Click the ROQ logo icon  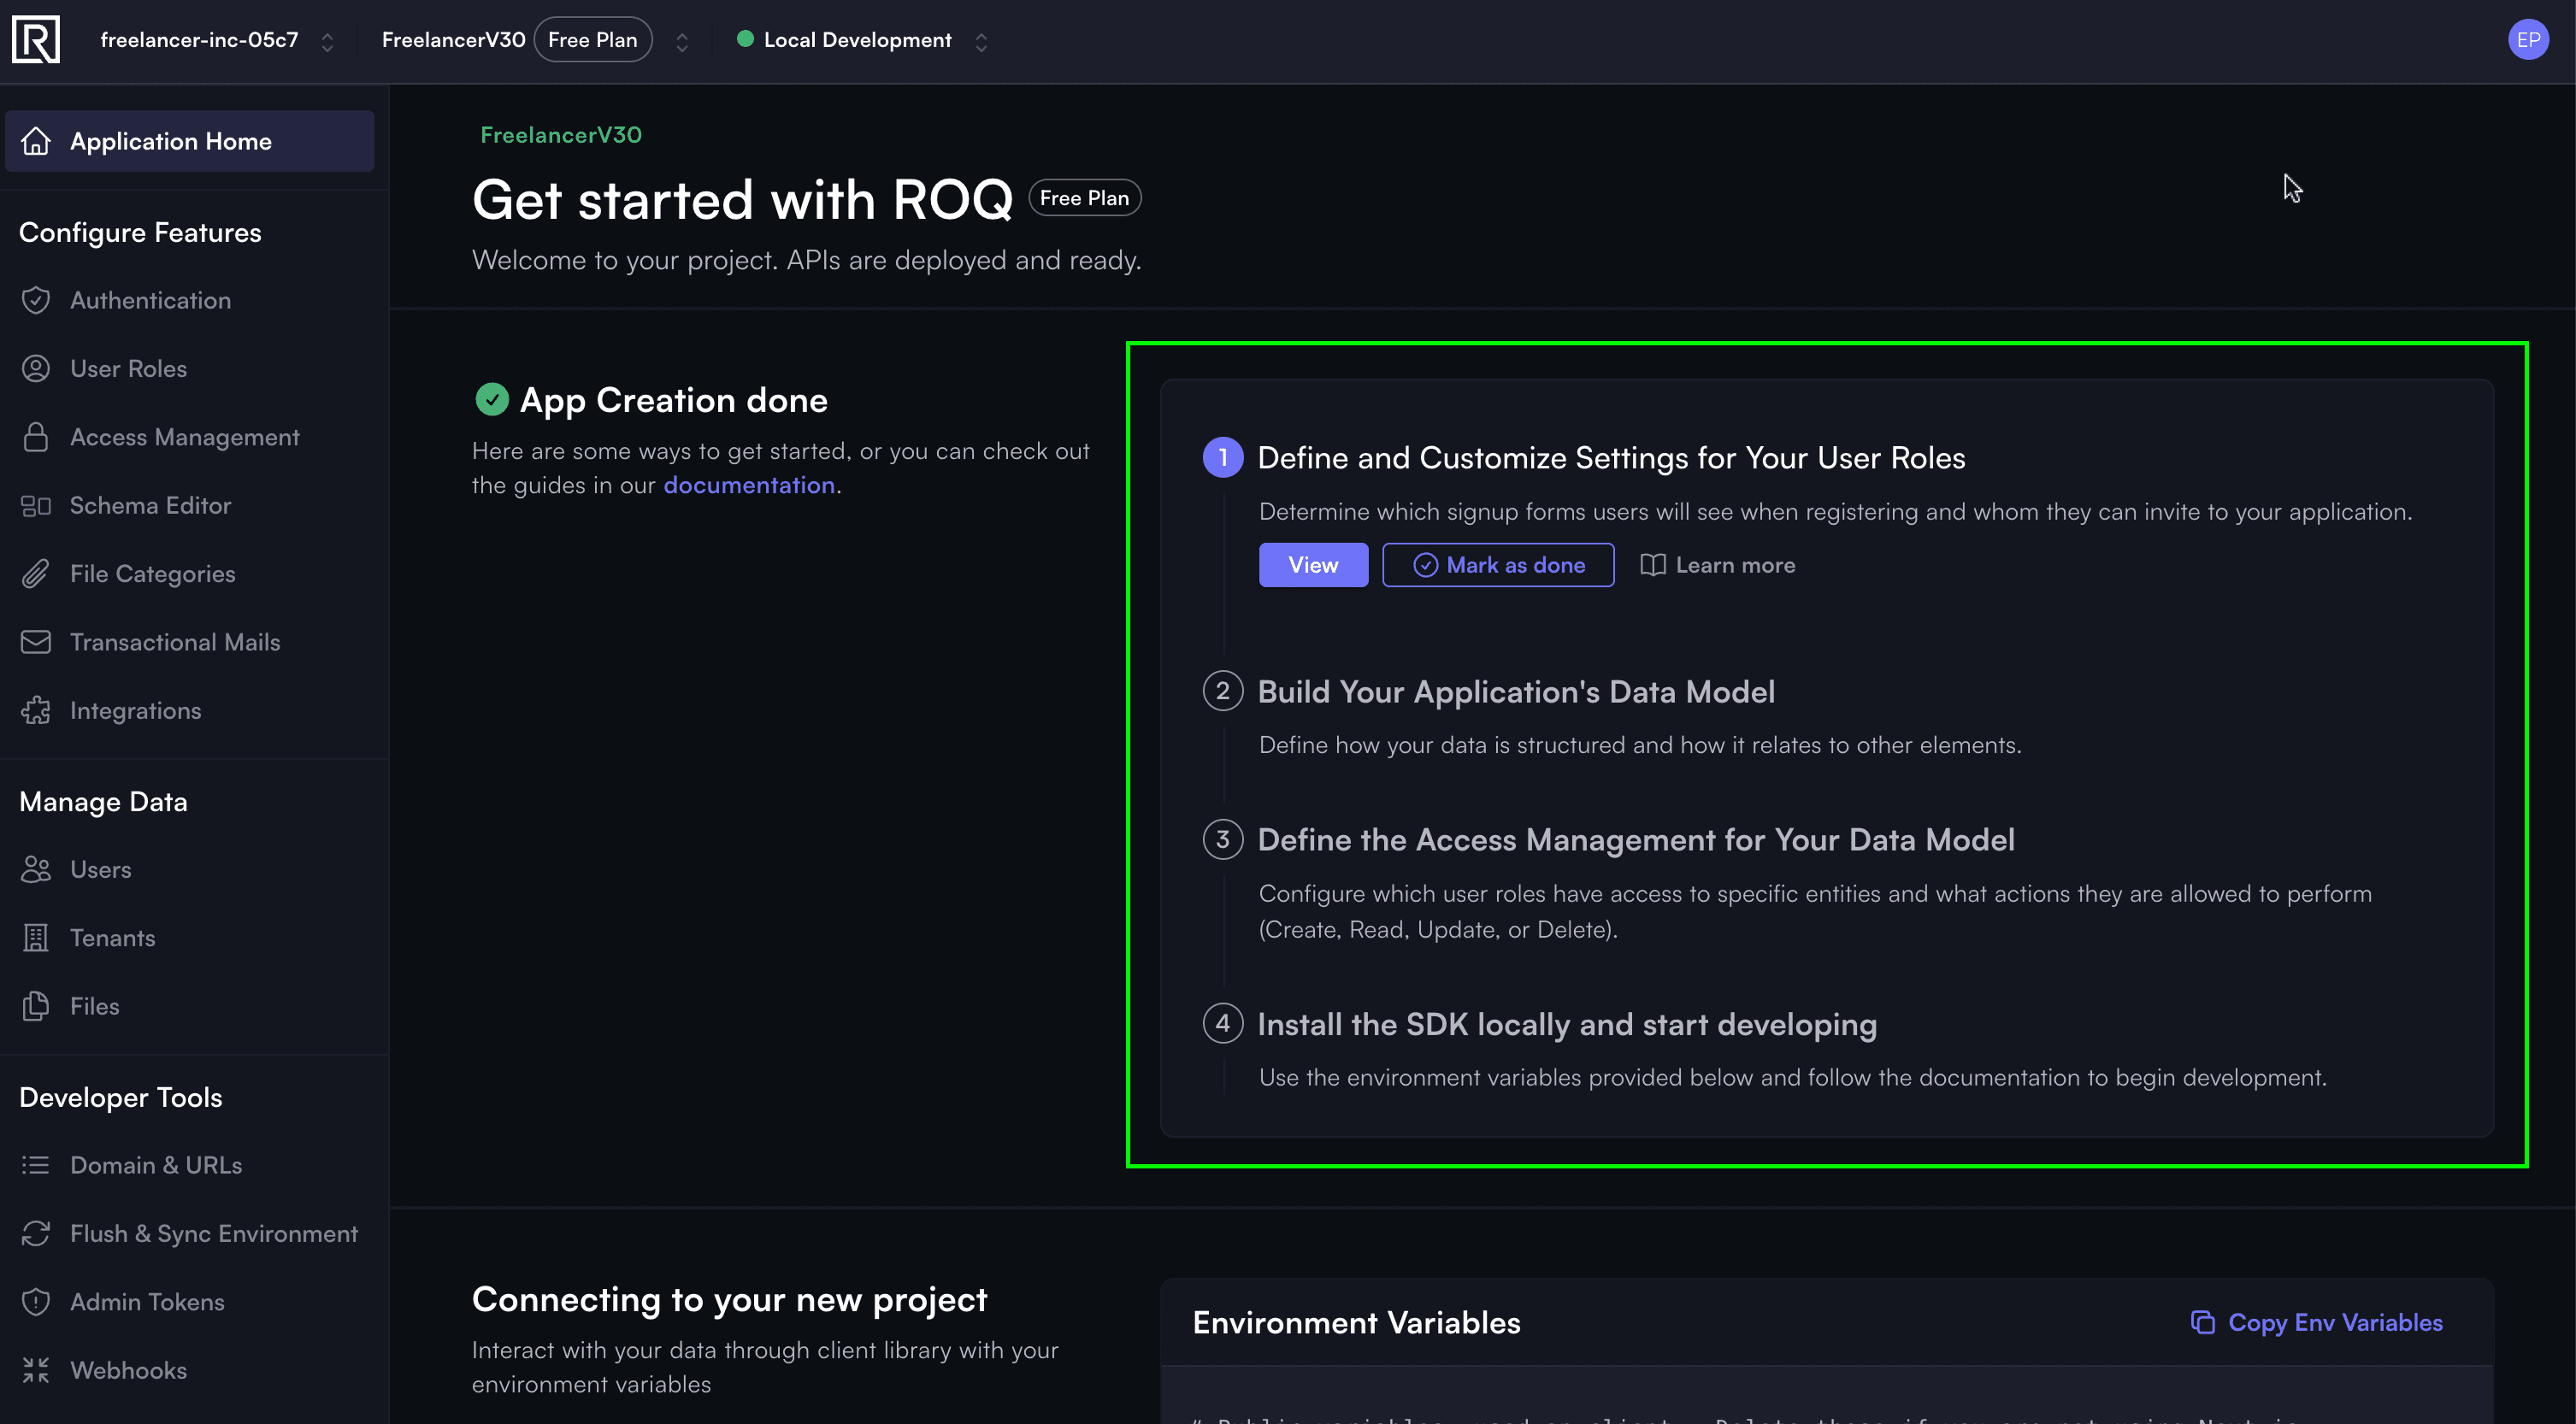pos(36,40)
